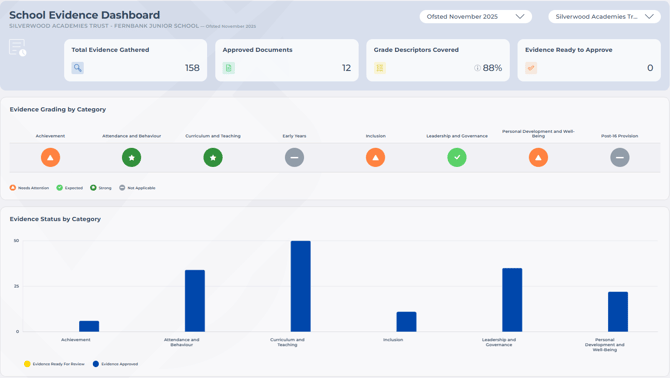Click the info icon beside 88%
The width and height of the screenshot is (670, 378).
coord(477,68)
